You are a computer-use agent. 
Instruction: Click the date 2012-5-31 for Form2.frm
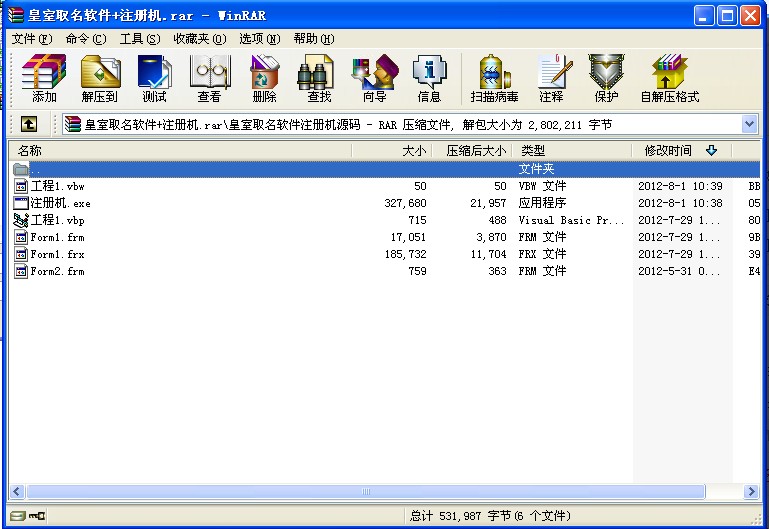point(679,271)
